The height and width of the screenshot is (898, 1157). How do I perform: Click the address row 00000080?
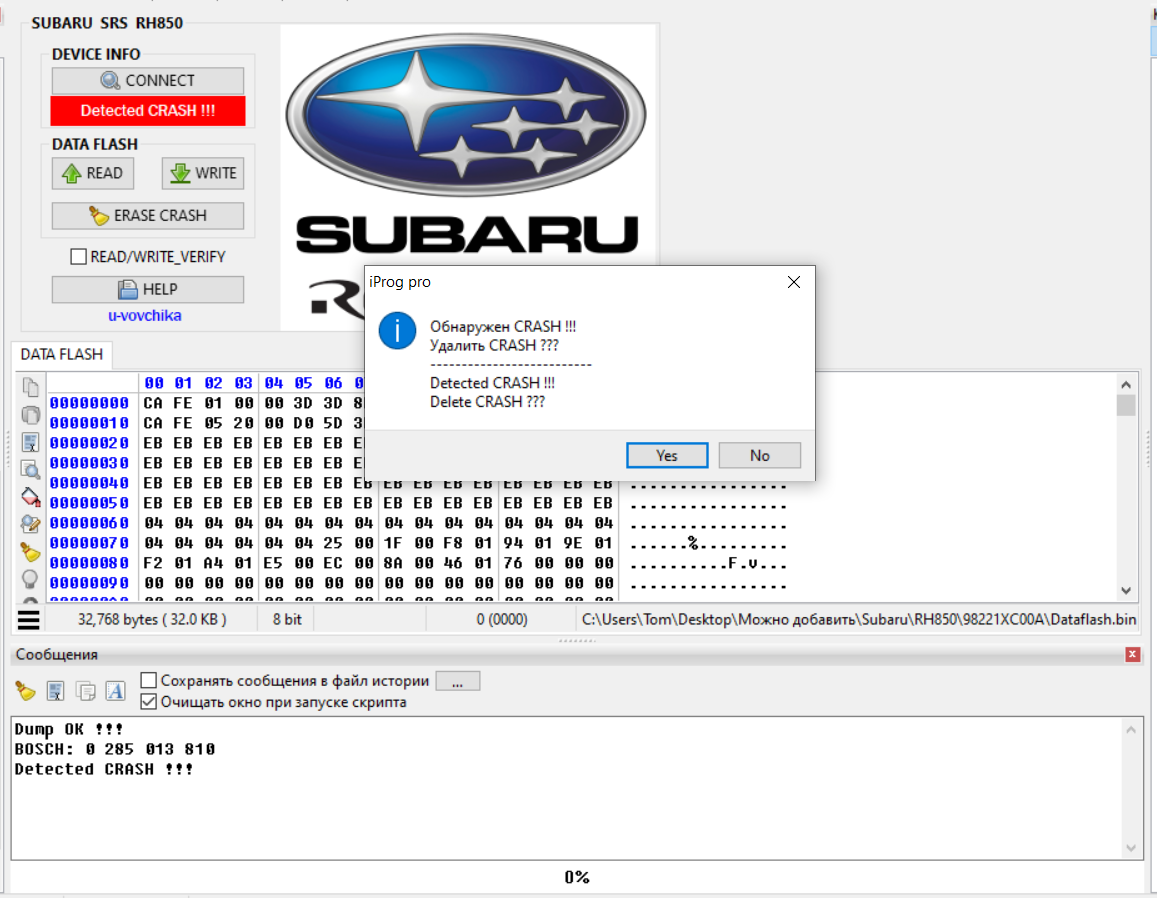click(x=89, y=562)
